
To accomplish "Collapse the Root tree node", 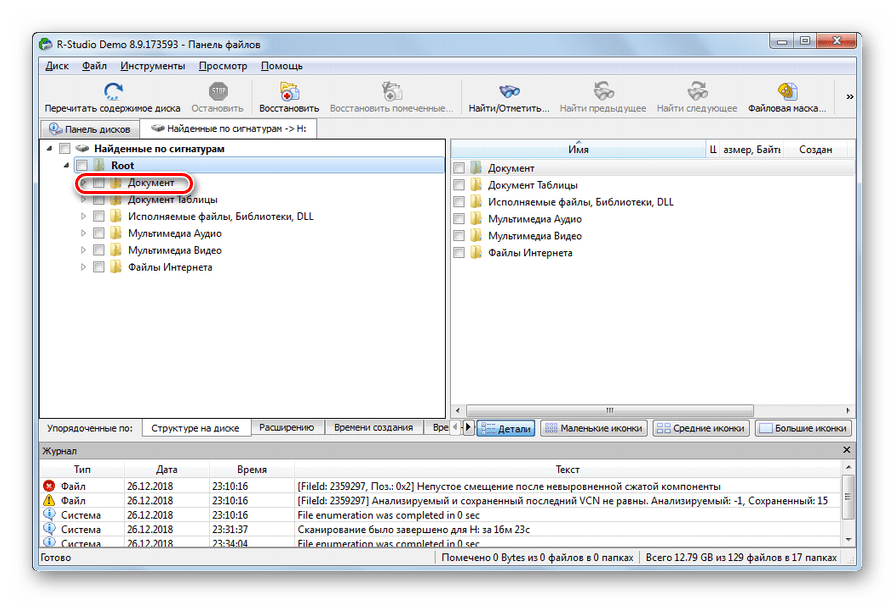I will (x=66, y=166).
